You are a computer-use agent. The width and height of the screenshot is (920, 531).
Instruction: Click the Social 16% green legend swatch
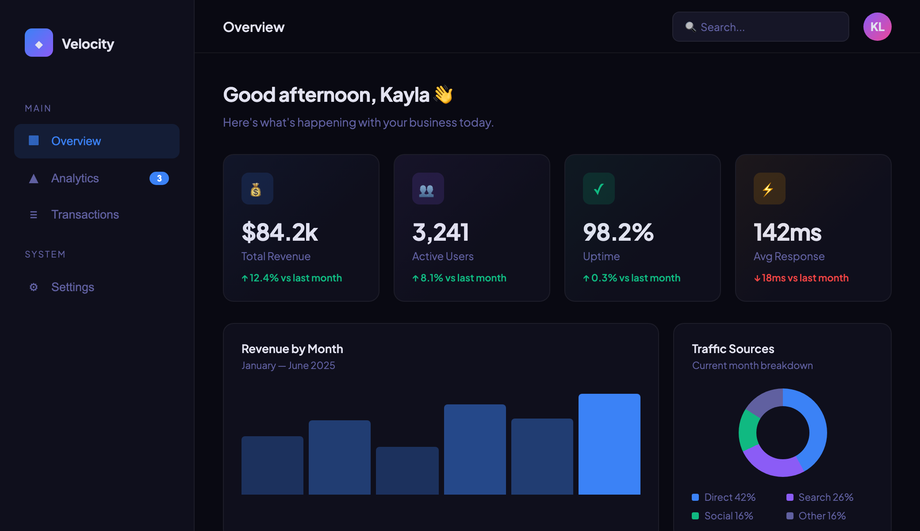(x=695, y=516)
